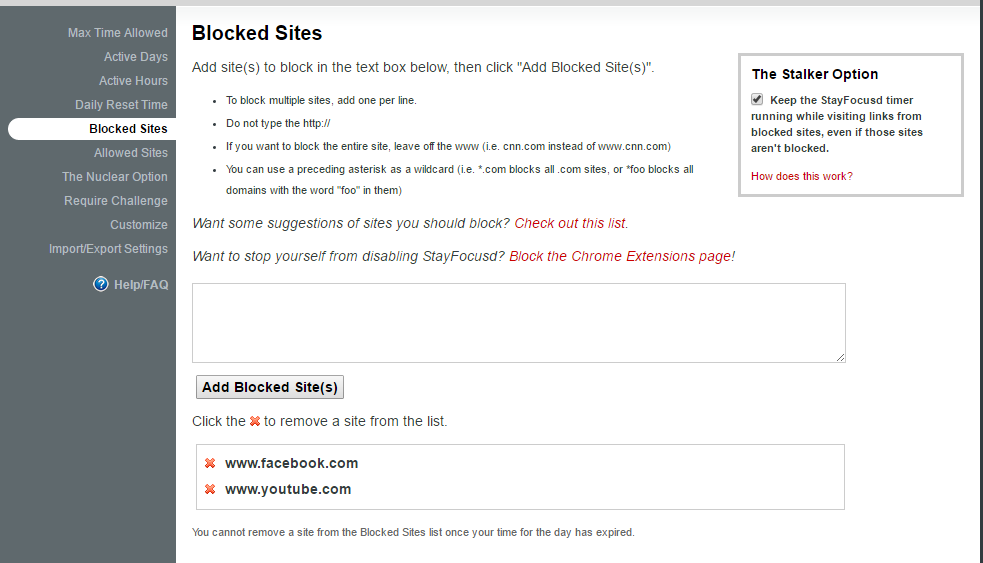Go to Require Challenge settings
The width and height of the screenshot is (983, 563).
tap(116, 201)
